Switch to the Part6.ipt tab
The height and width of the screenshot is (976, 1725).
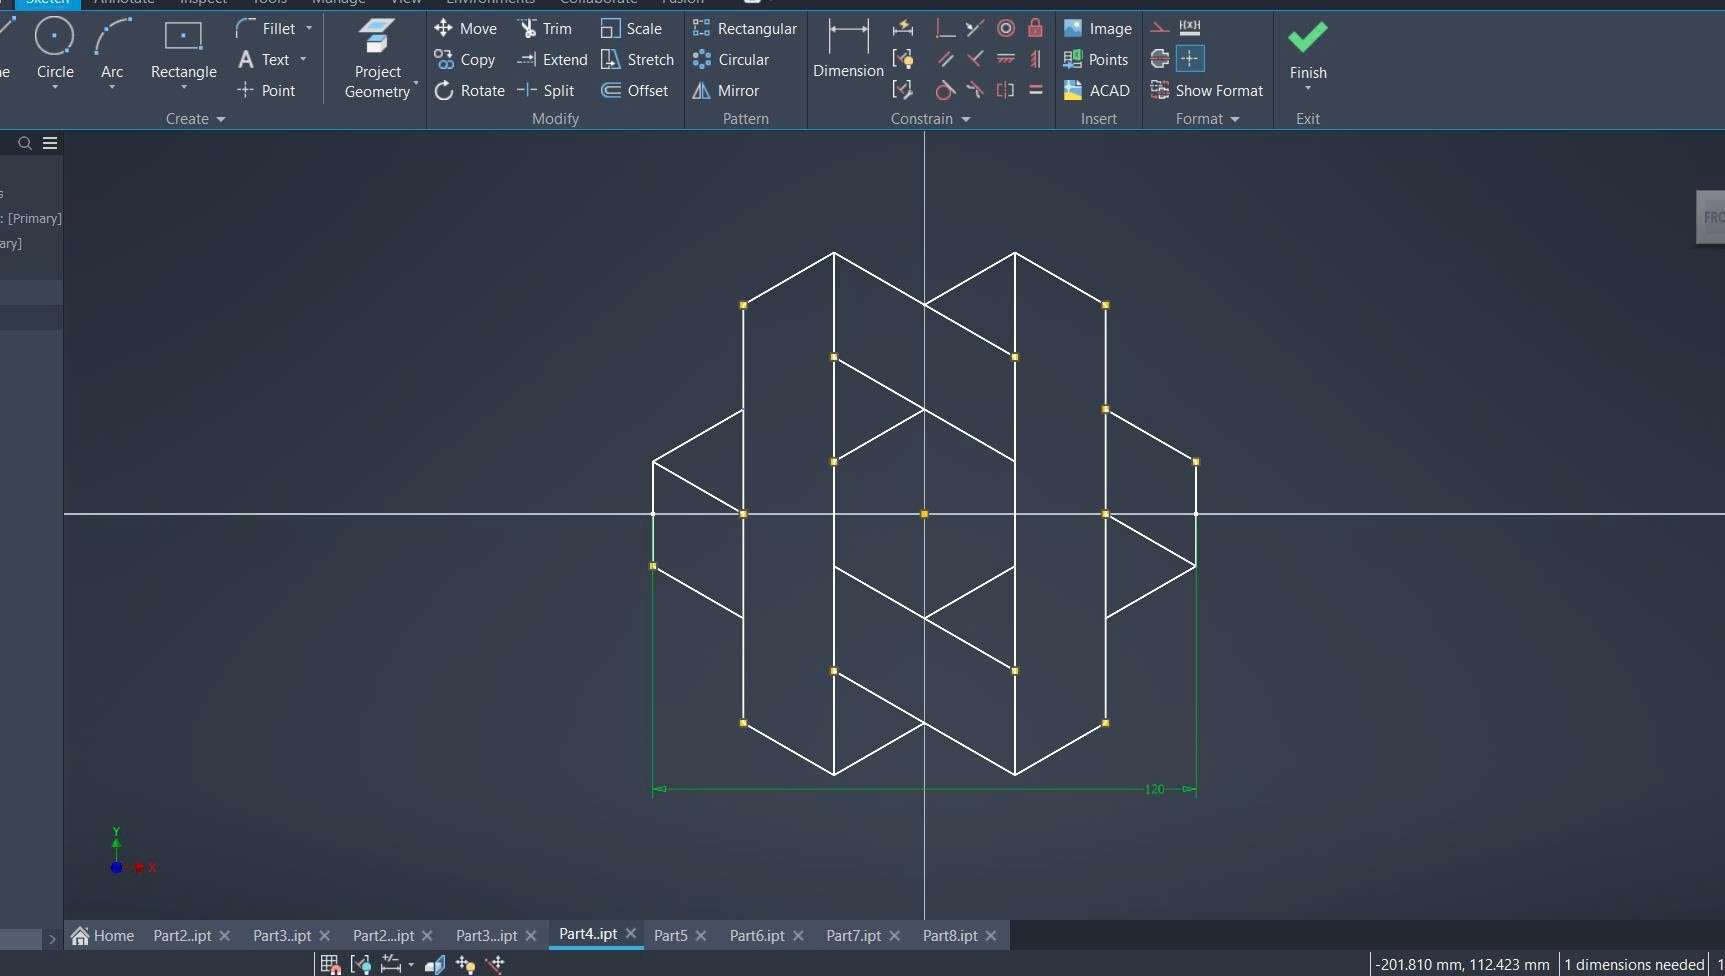pos(756,936)
